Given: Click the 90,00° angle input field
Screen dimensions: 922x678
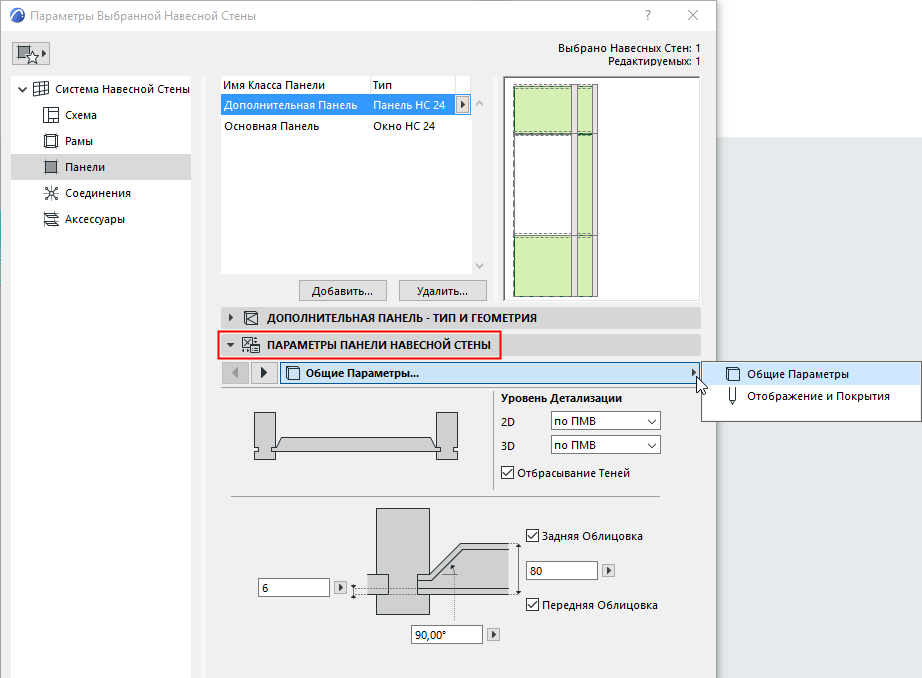Looking at the screenshot, I should point(445,634).
